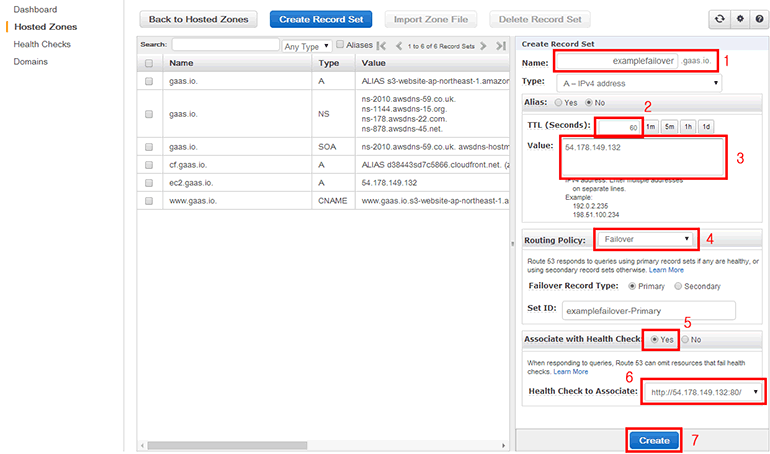This screenshot has width=770, height=454.
Task: Open the Any Type filter dropdown
Action: (306, 46)
